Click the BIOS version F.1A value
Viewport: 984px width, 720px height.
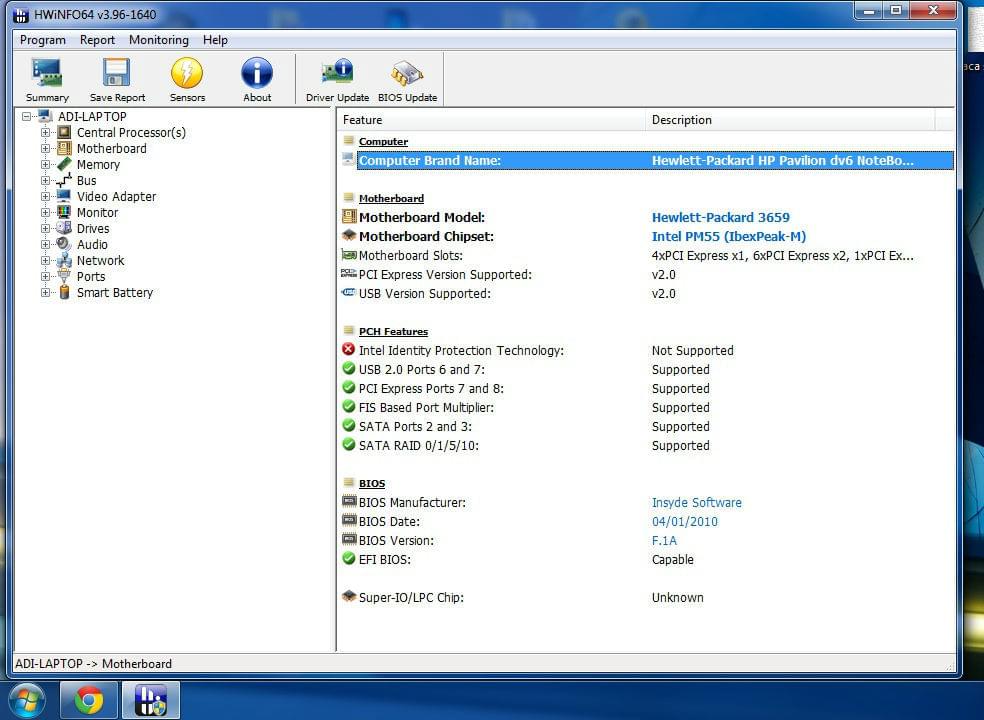click(x=664, y=540)
